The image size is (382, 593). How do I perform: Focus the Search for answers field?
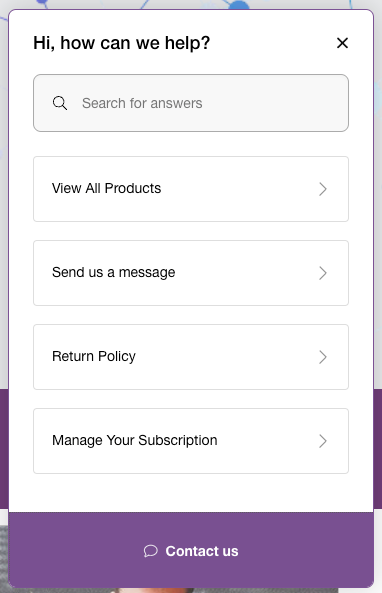click(191, 103)
